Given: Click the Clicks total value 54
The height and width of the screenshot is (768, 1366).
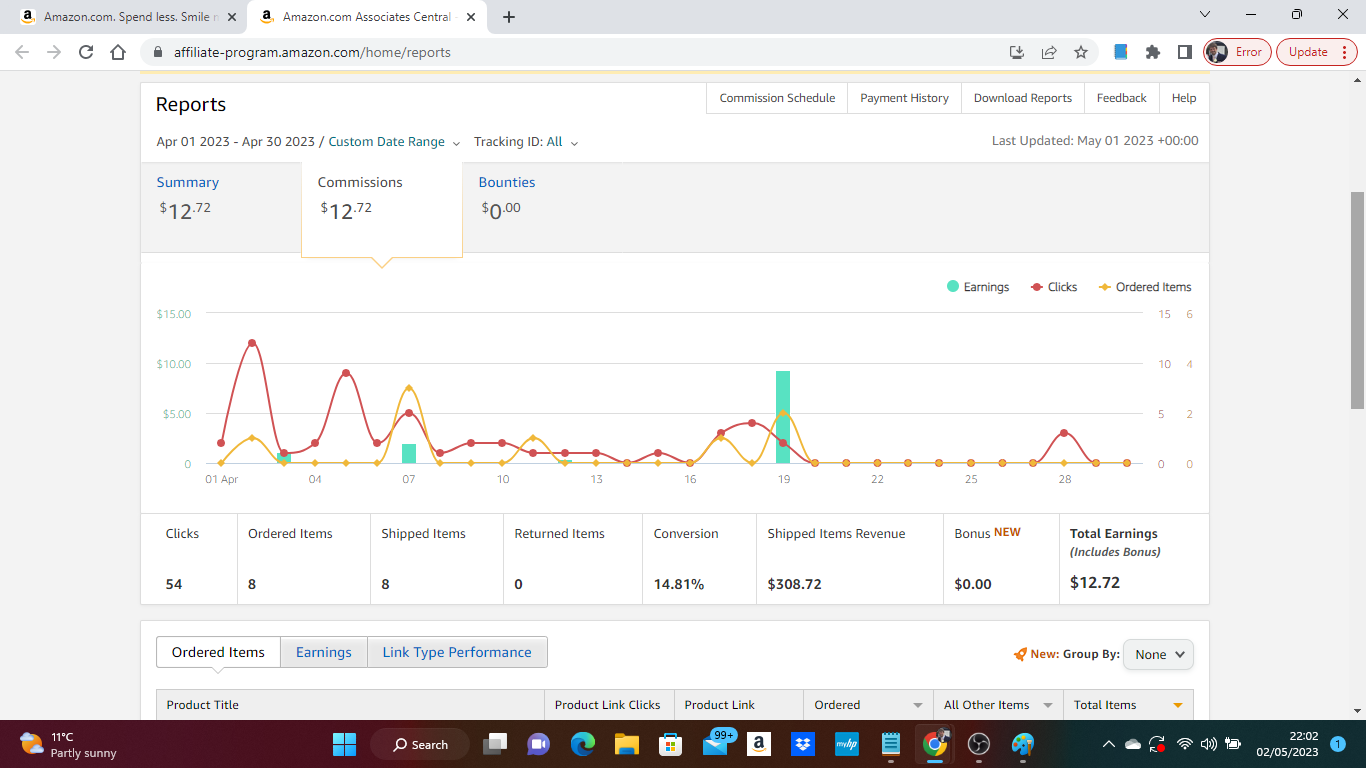Looking at the screenshot, I should (x=174, y=584).
